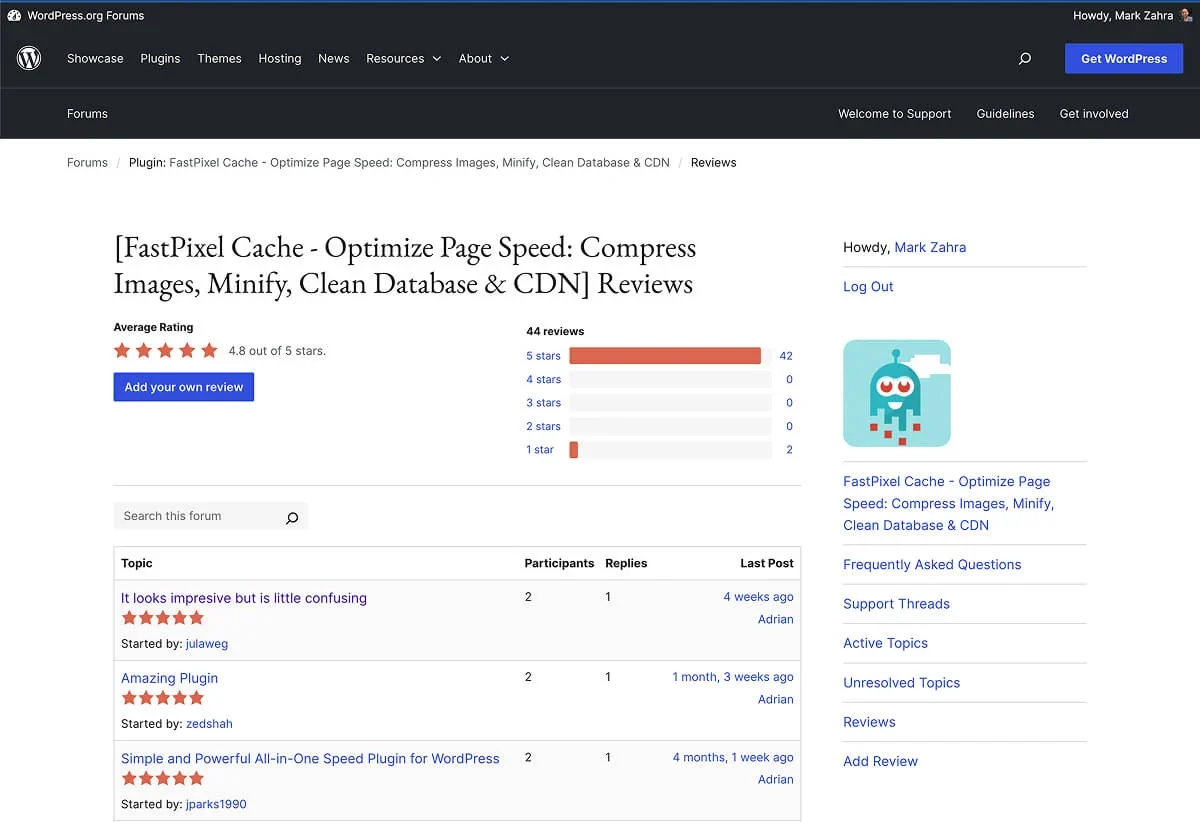The width and height of the screenshot is (1200, 822).
Task: Open the search magnifier in the header
Action: (1025, 59)
